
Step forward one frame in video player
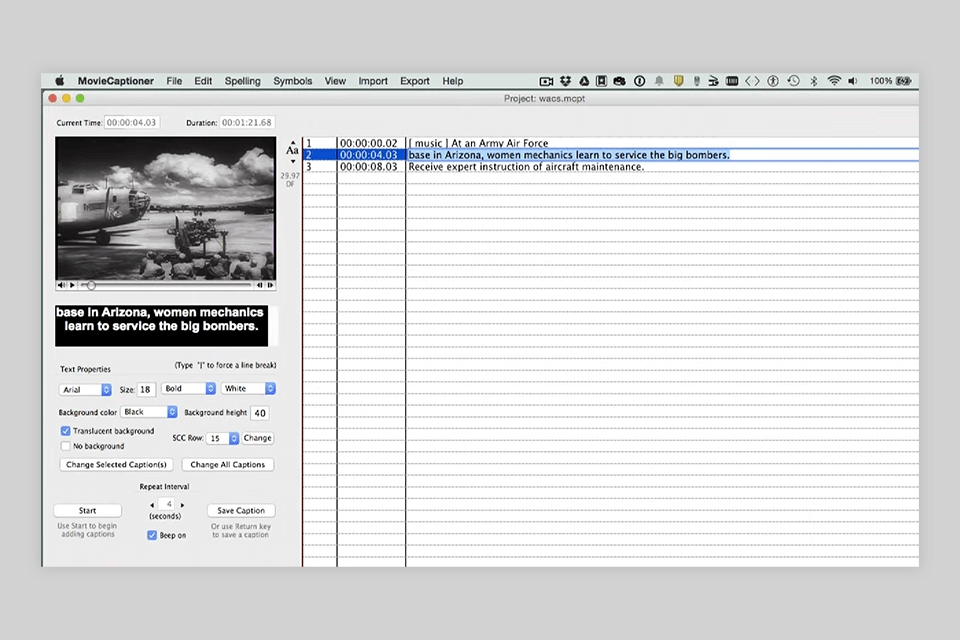(268, 285)
